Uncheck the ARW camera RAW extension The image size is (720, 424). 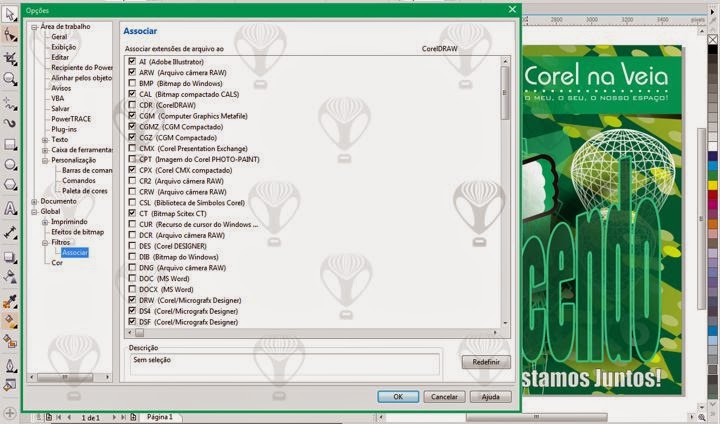point(132,72)
